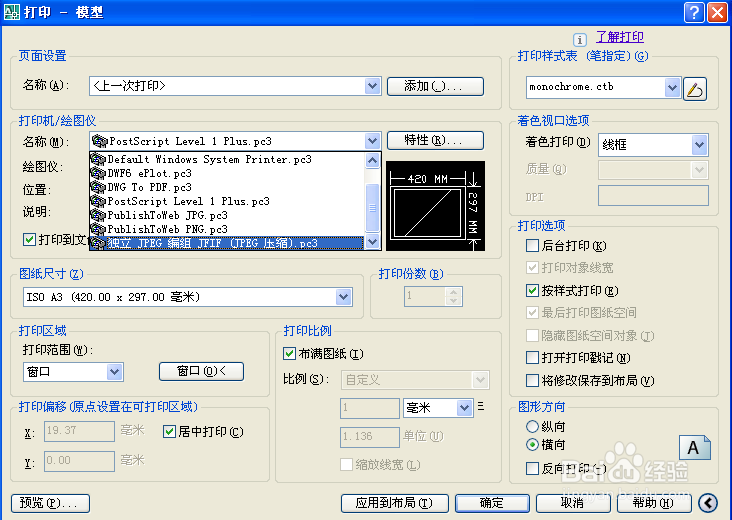Click the collapse arrow icon at bottom right
Screen dimensions: 732x520
[708, 503]
